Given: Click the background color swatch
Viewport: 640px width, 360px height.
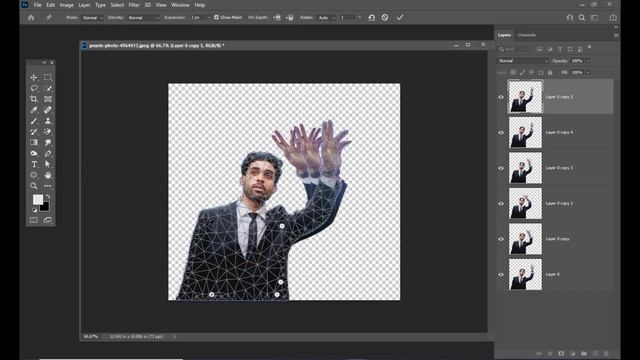Looking at the screenshot, I should (45, 207).
